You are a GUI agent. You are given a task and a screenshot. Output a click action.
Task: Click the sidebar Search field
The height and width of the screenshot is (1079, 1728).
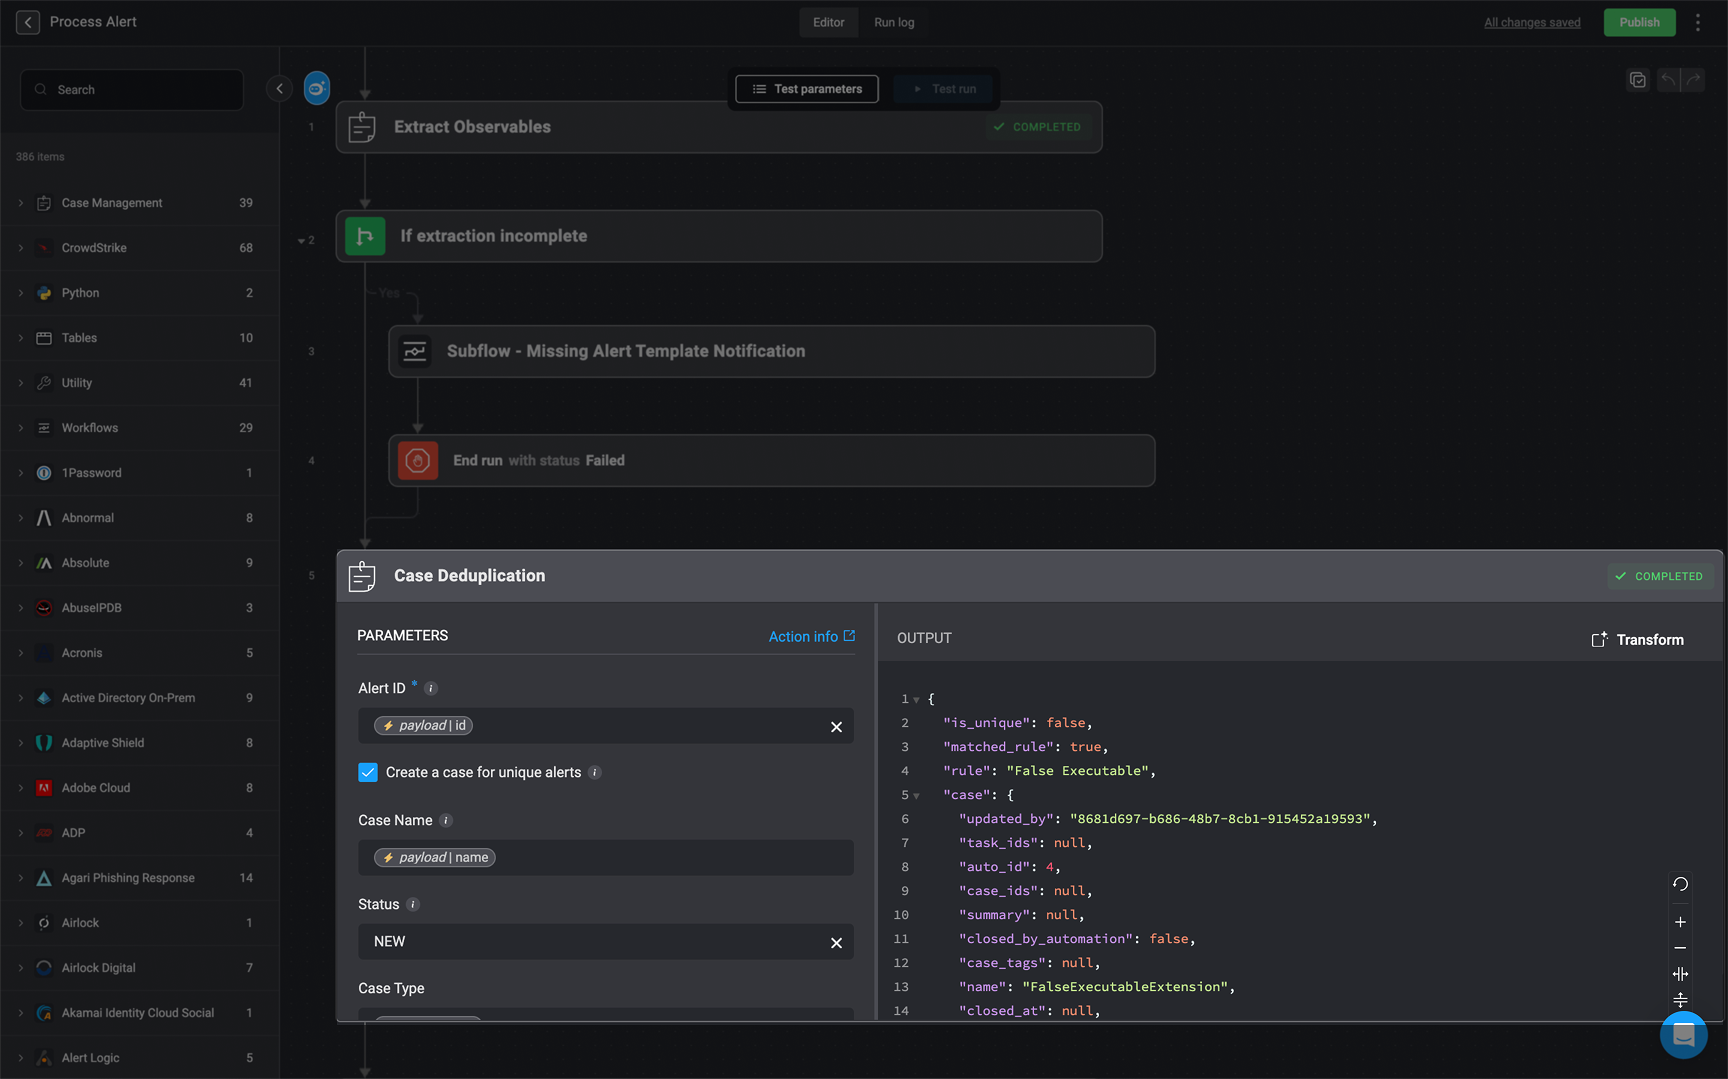132,89
